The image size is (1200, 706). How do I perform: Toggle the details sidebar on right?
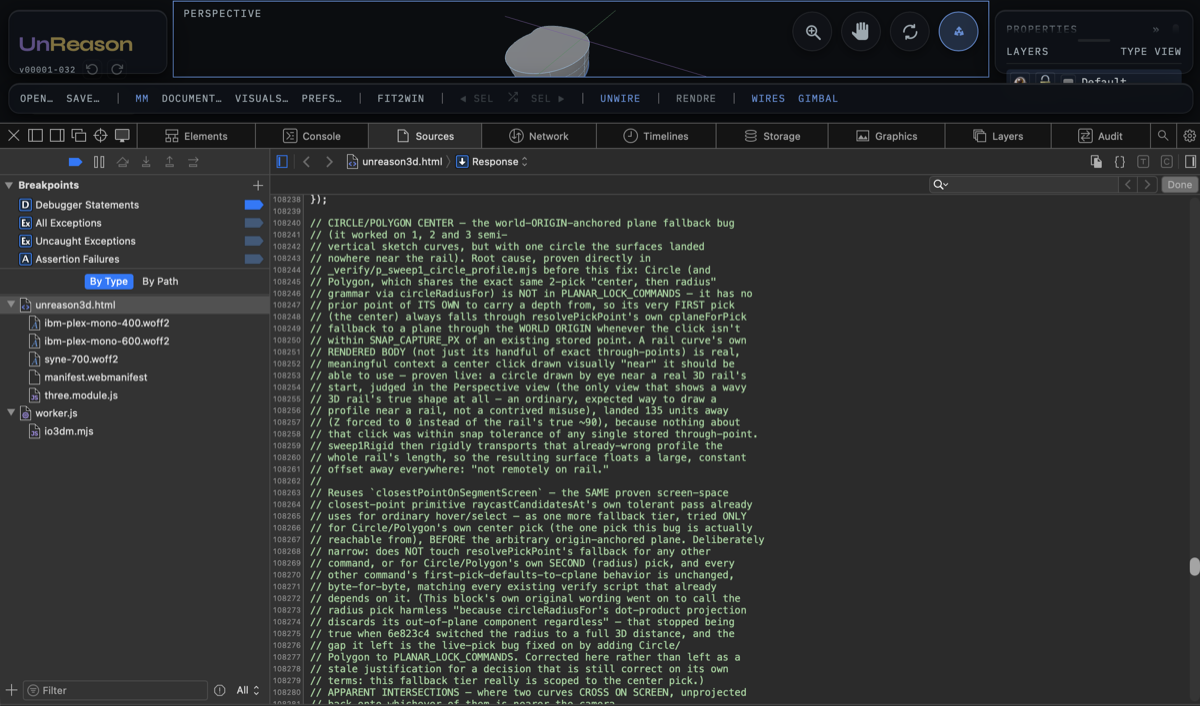coord(1190,161)
